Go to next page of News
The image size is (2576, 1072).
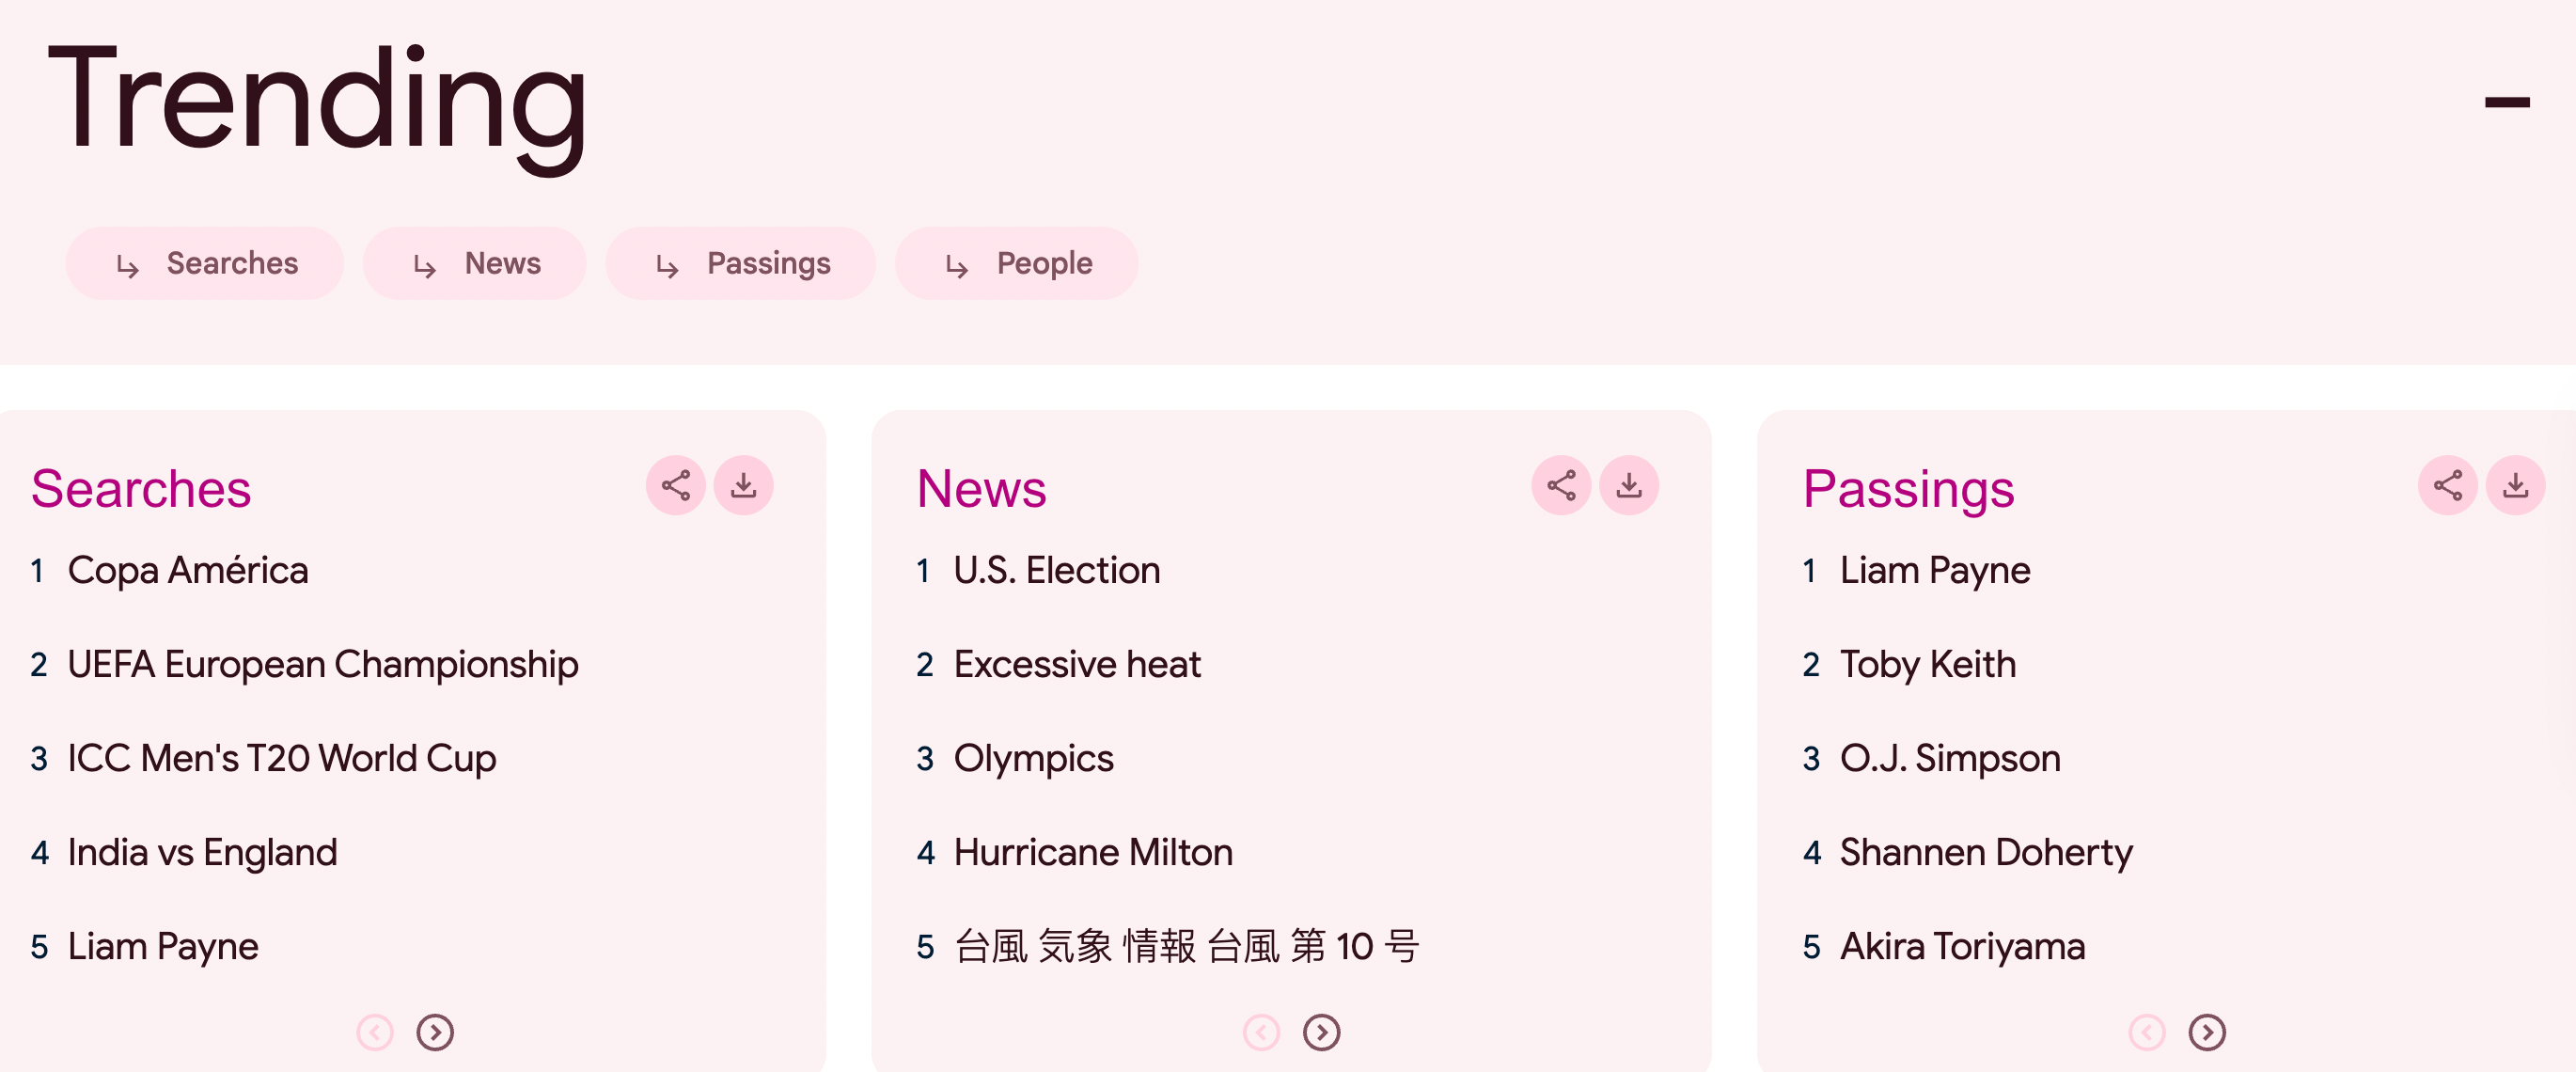pos(1321,1032)
